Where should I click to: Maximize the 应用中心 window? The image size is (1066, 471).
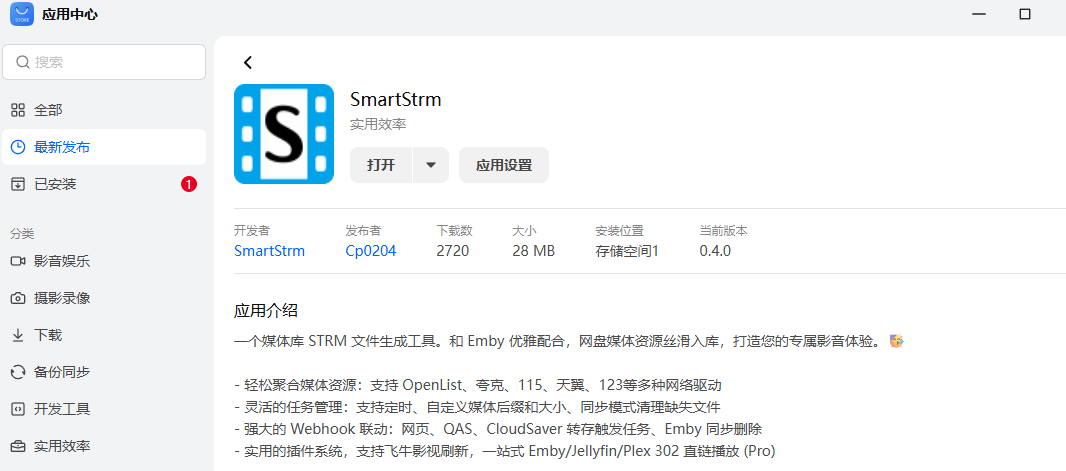pyautogui.click(x=1025, y=14)
